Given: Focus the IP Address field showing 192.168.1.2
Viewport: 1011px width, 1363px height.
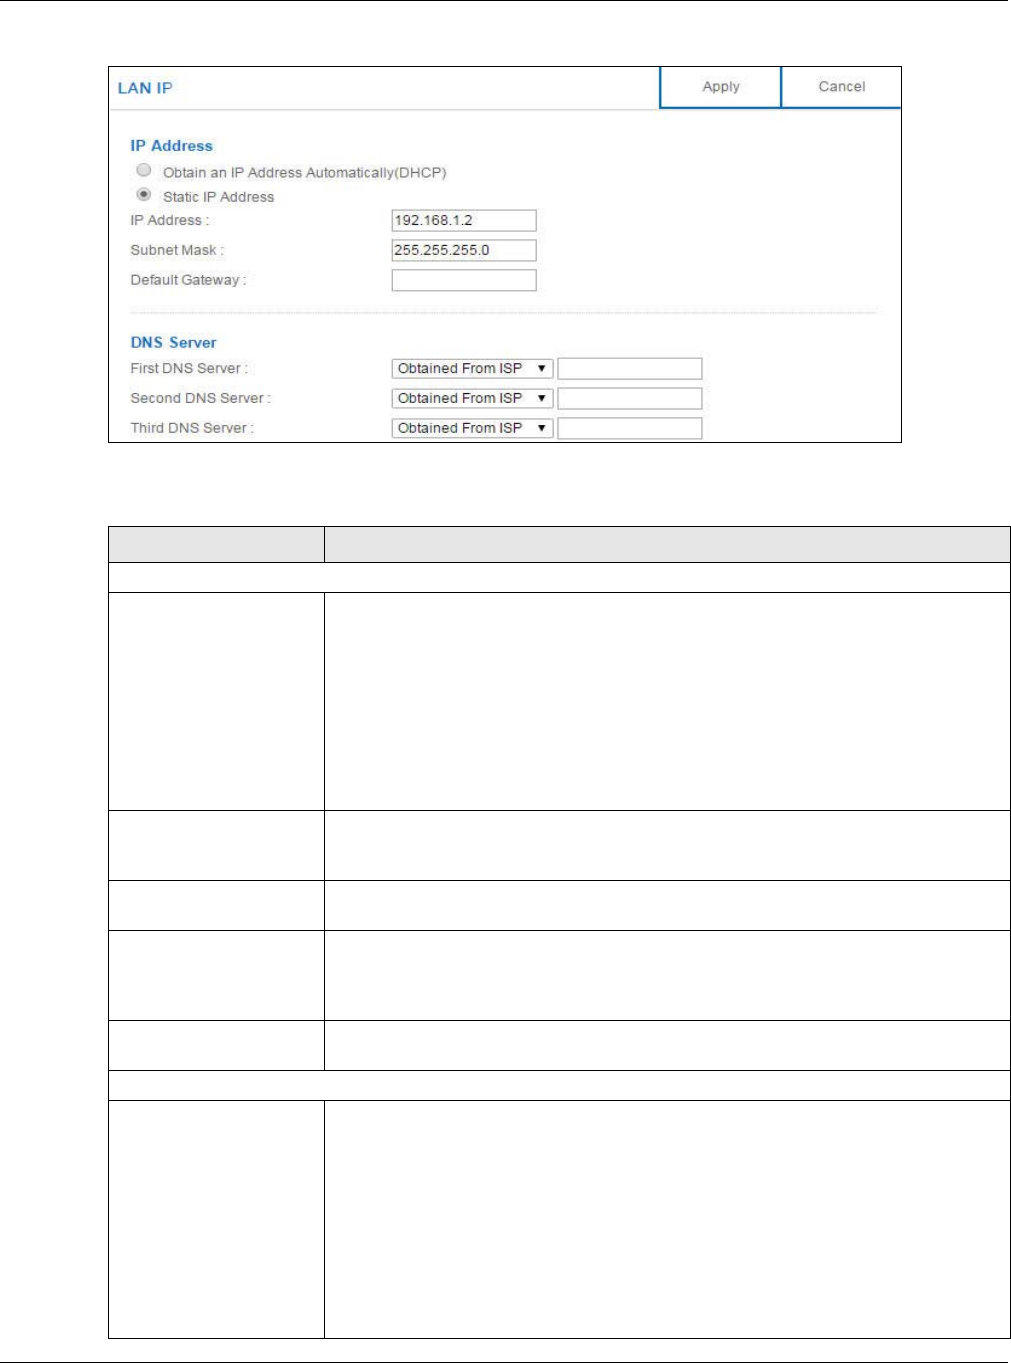Looking at the screenshot, I should click(464, 221).
